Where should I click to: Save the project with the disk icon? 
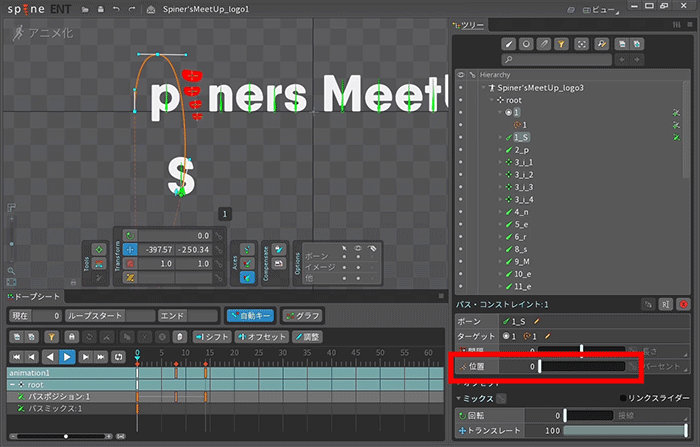tap(101, 9)
